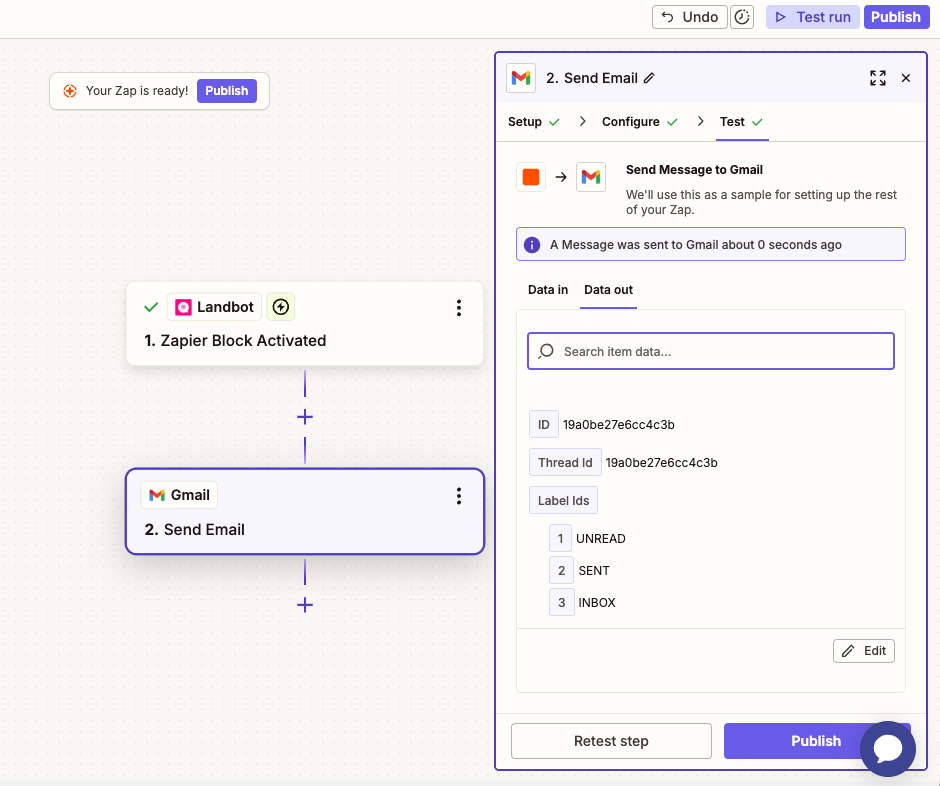940x786 pixels.
Task: Select the UNREAD label value
Action: coord(601,538)
